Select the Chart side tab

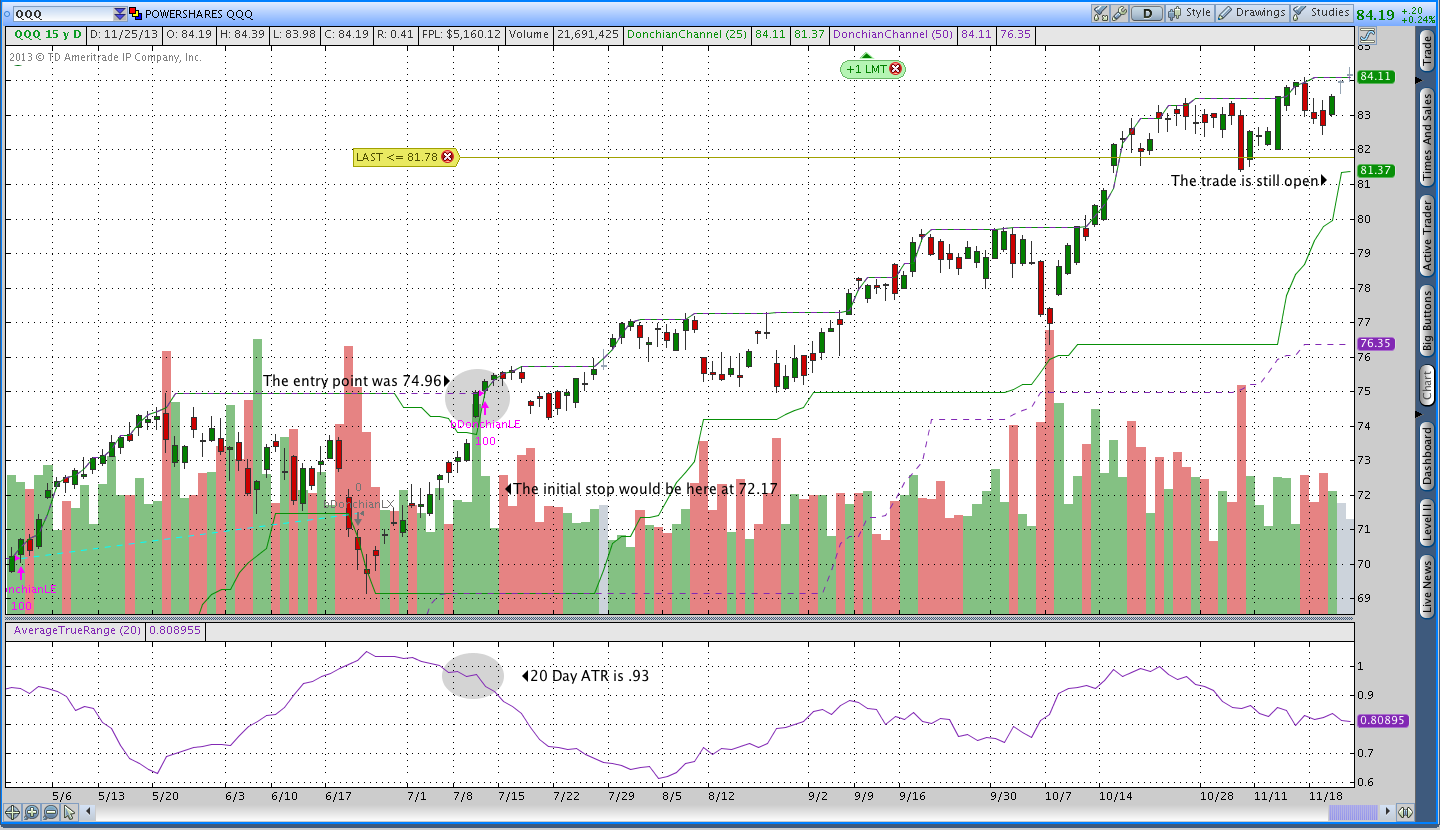1427,385
